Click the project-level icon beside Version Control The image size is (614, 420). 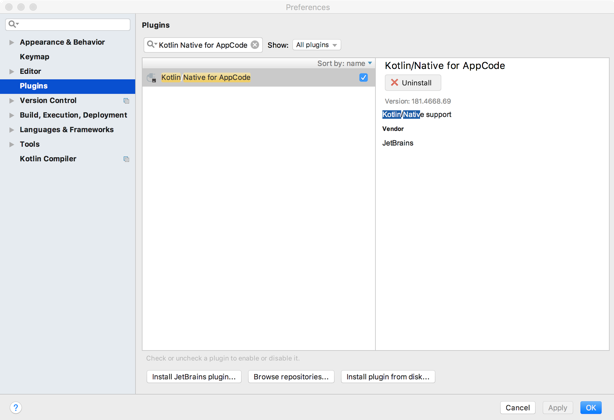126,101
